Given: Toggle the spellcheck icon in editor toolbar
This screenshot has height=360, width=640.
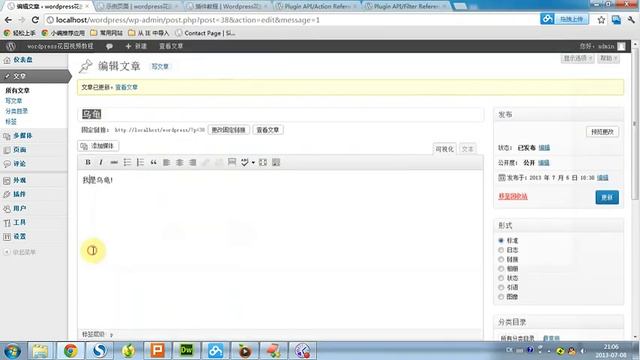Looking at the screenshot, I should pos(244,162).
